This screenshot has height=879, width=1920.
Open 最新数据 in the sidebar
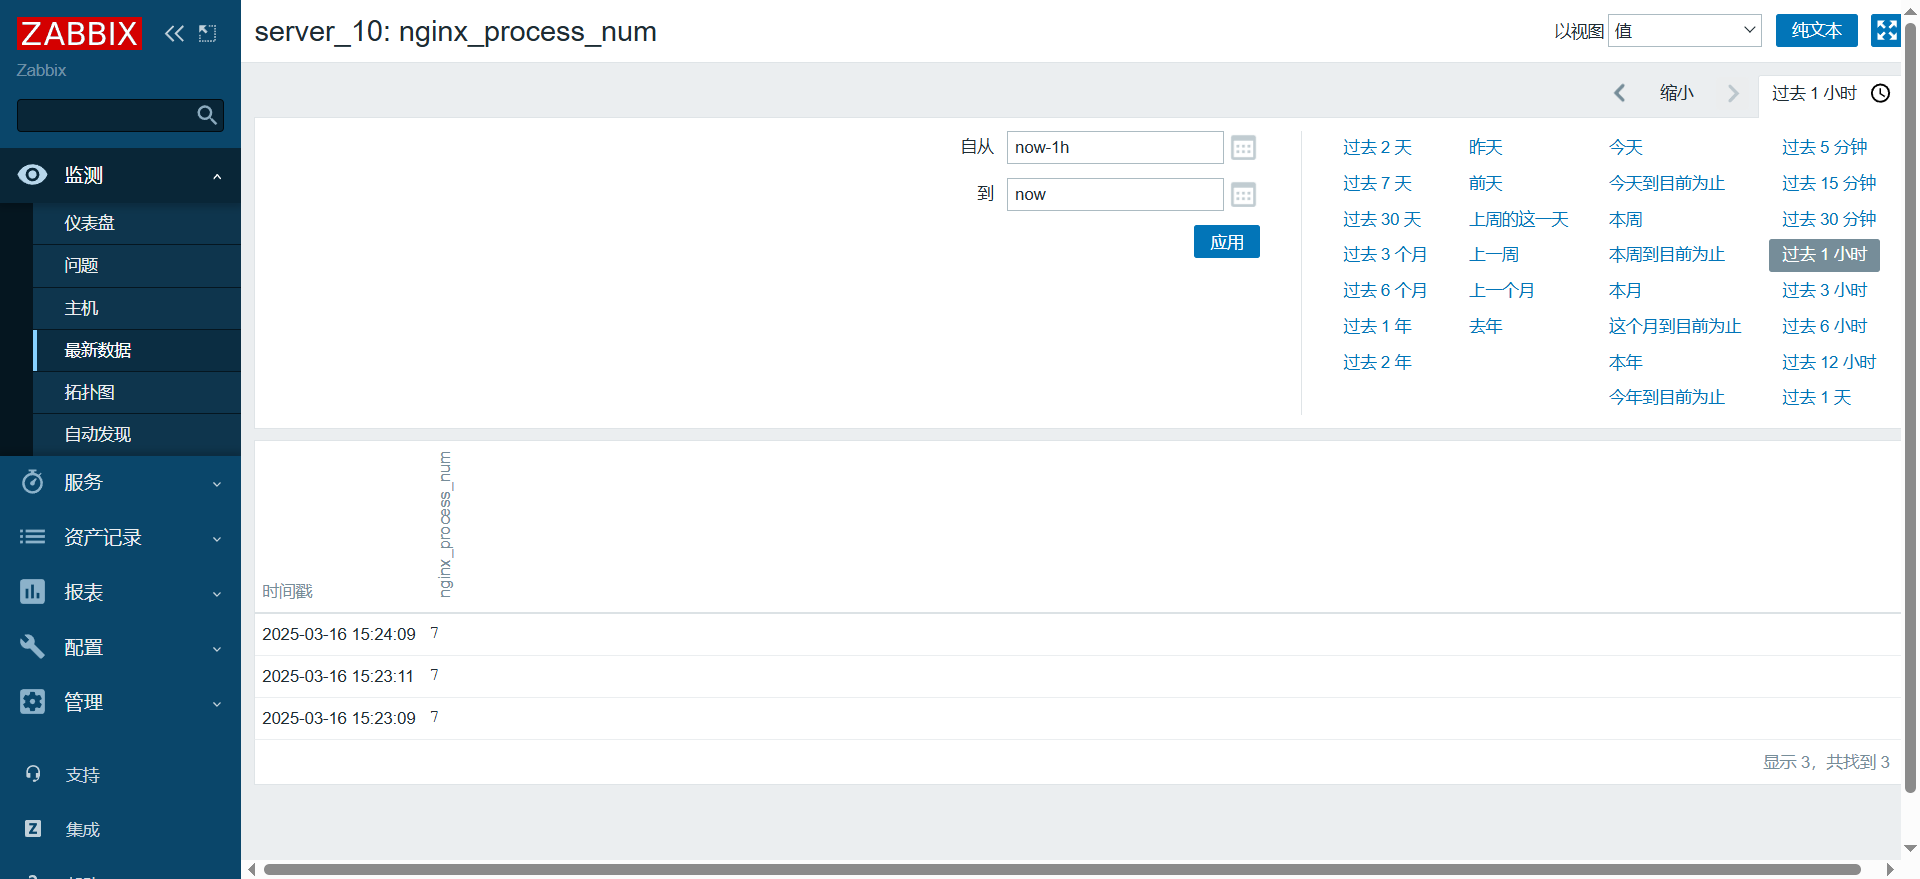(x=98, y=351)
